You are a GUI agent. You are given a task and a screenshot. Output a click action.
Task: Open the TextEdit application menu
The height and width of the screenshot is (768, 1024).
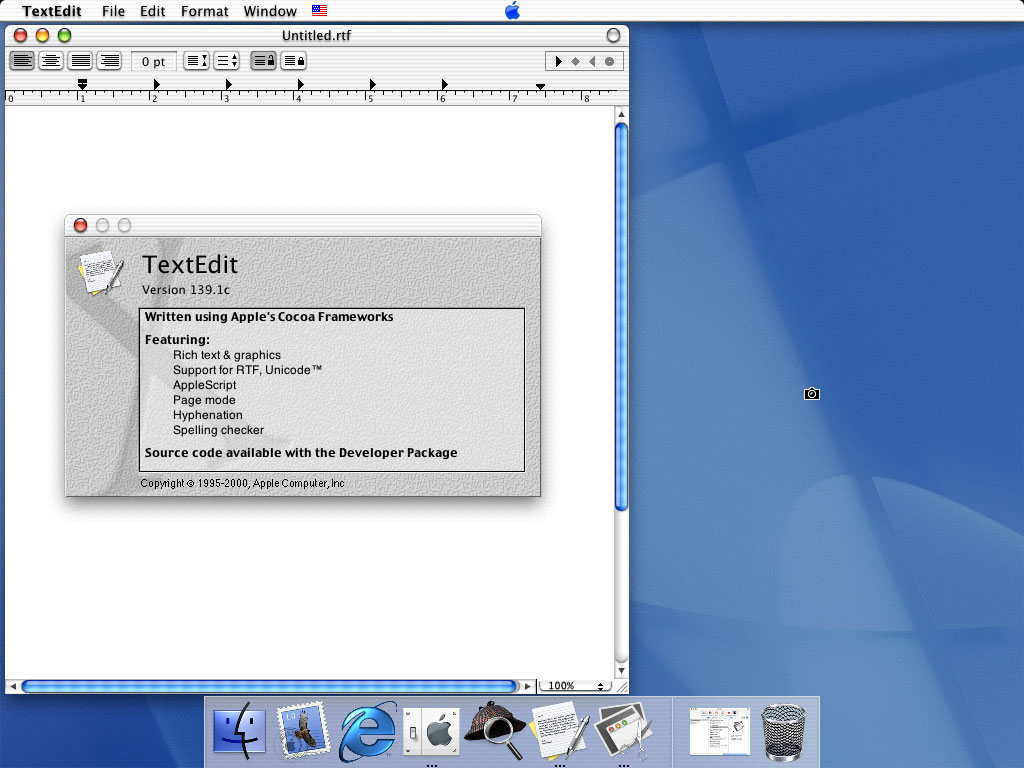pyautogui.click(x=52, y=11)
